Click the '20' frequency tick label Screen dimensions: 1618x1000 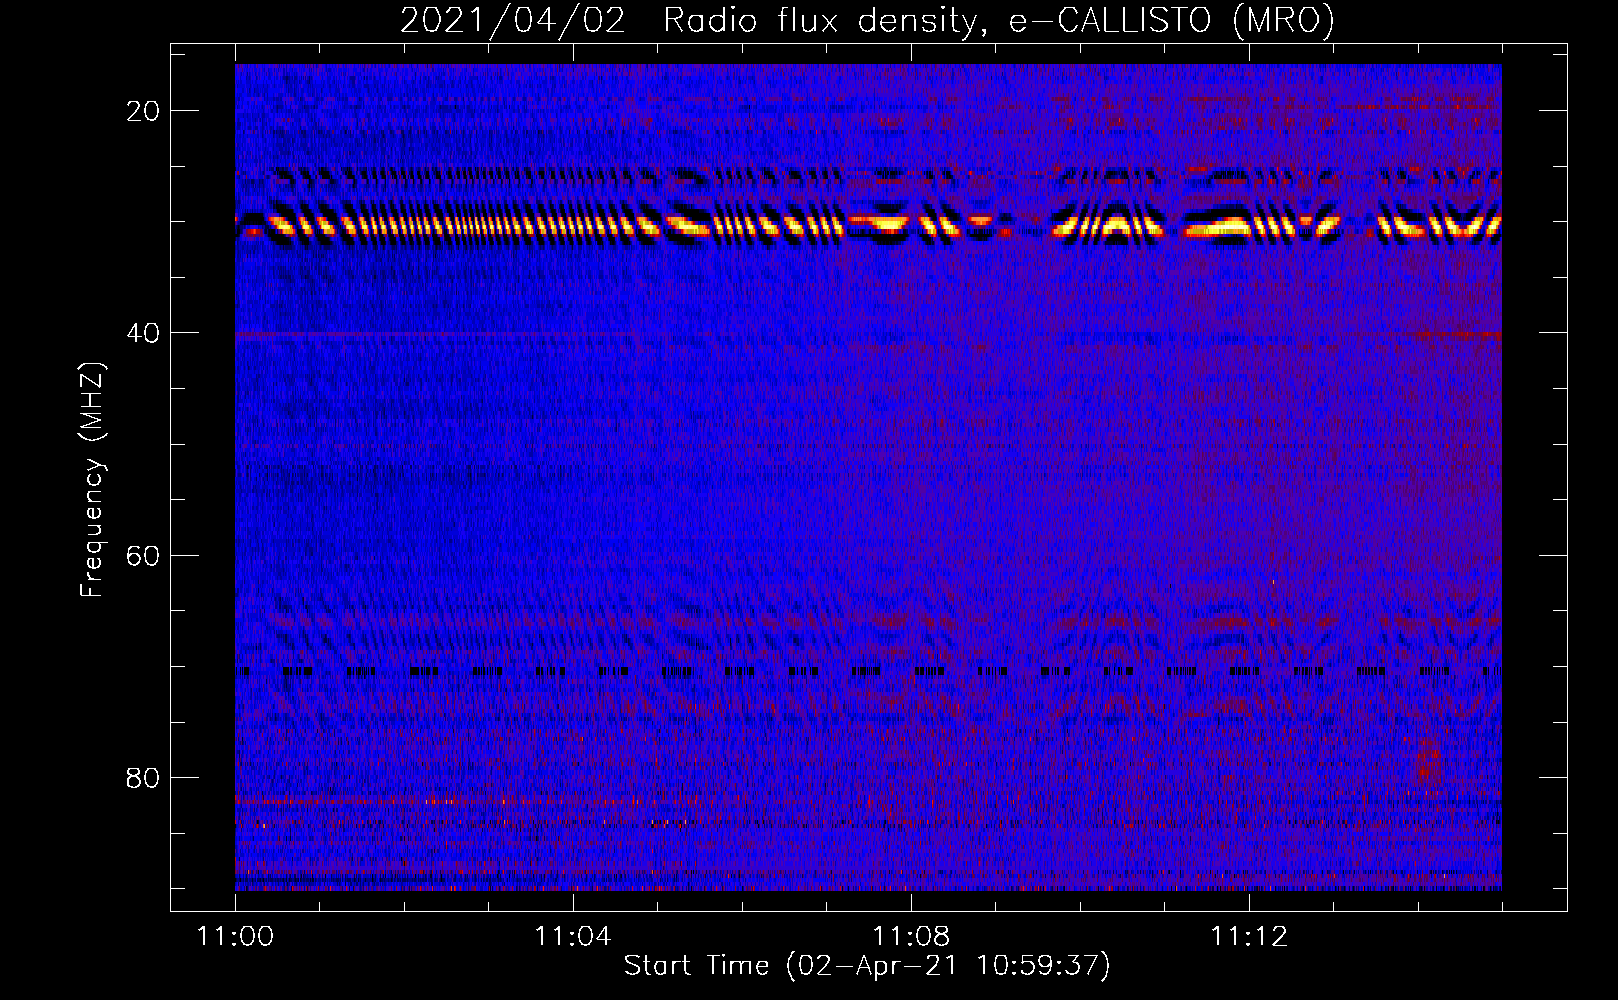click(x=143, y=111)
